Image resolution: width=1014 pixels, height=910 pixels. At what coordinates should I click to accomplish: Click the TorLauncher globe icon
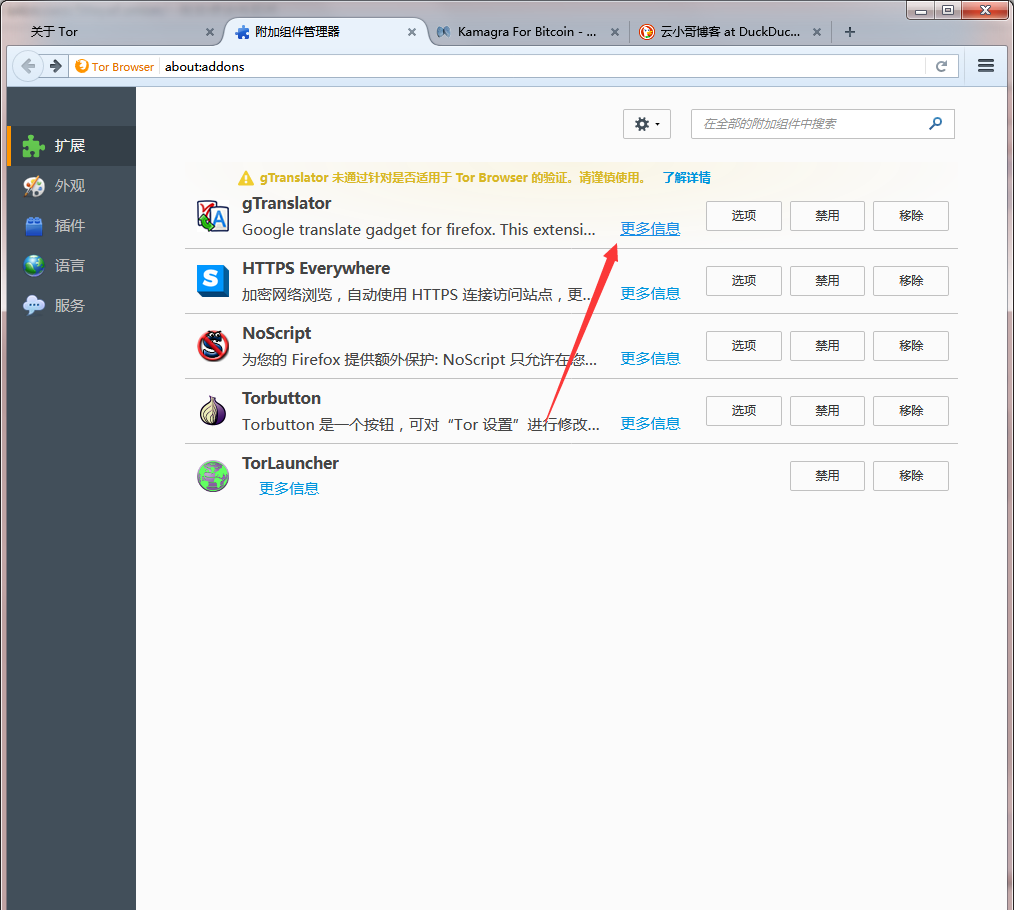click(x=213, y=476)
